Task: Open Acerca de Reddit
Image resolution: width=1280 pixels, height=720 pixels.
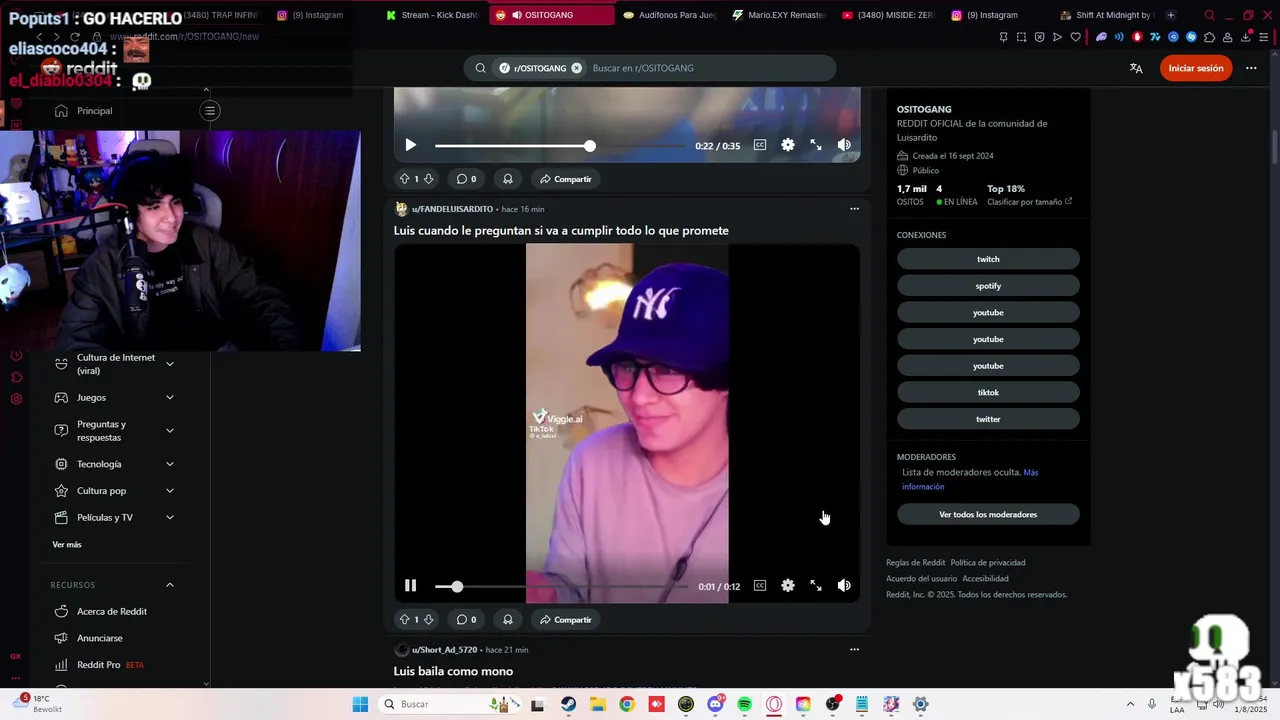Action: tap(112, 611)
